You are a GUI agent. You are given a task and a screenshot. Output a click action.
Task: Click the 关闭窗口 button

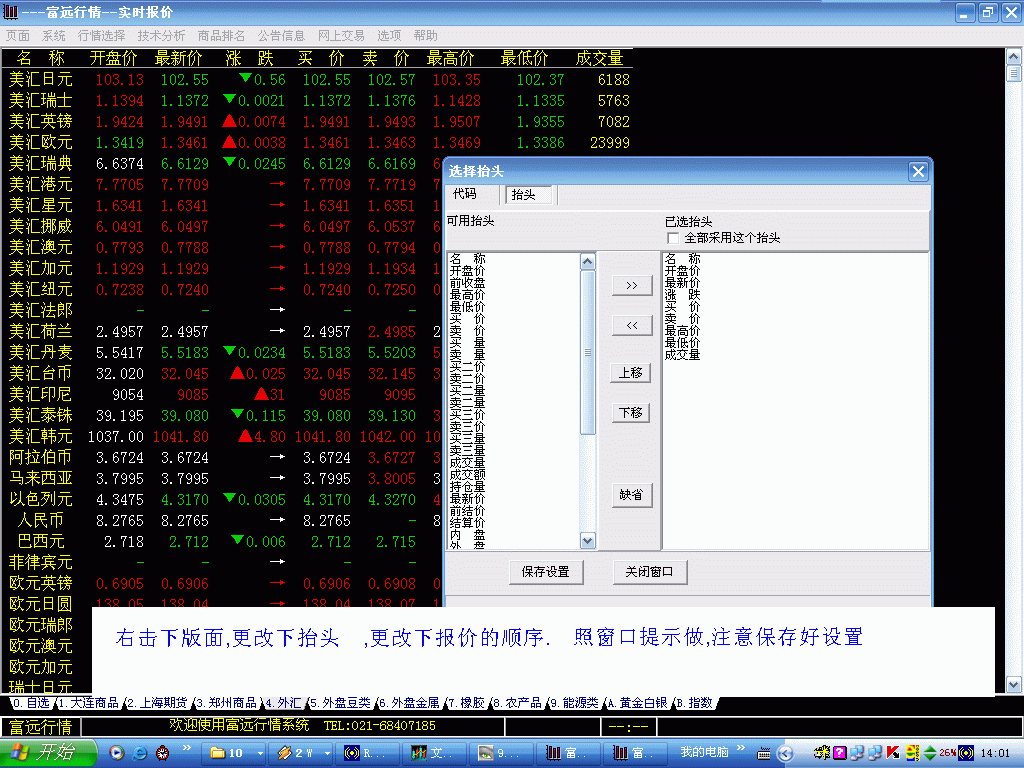[649, 572]
